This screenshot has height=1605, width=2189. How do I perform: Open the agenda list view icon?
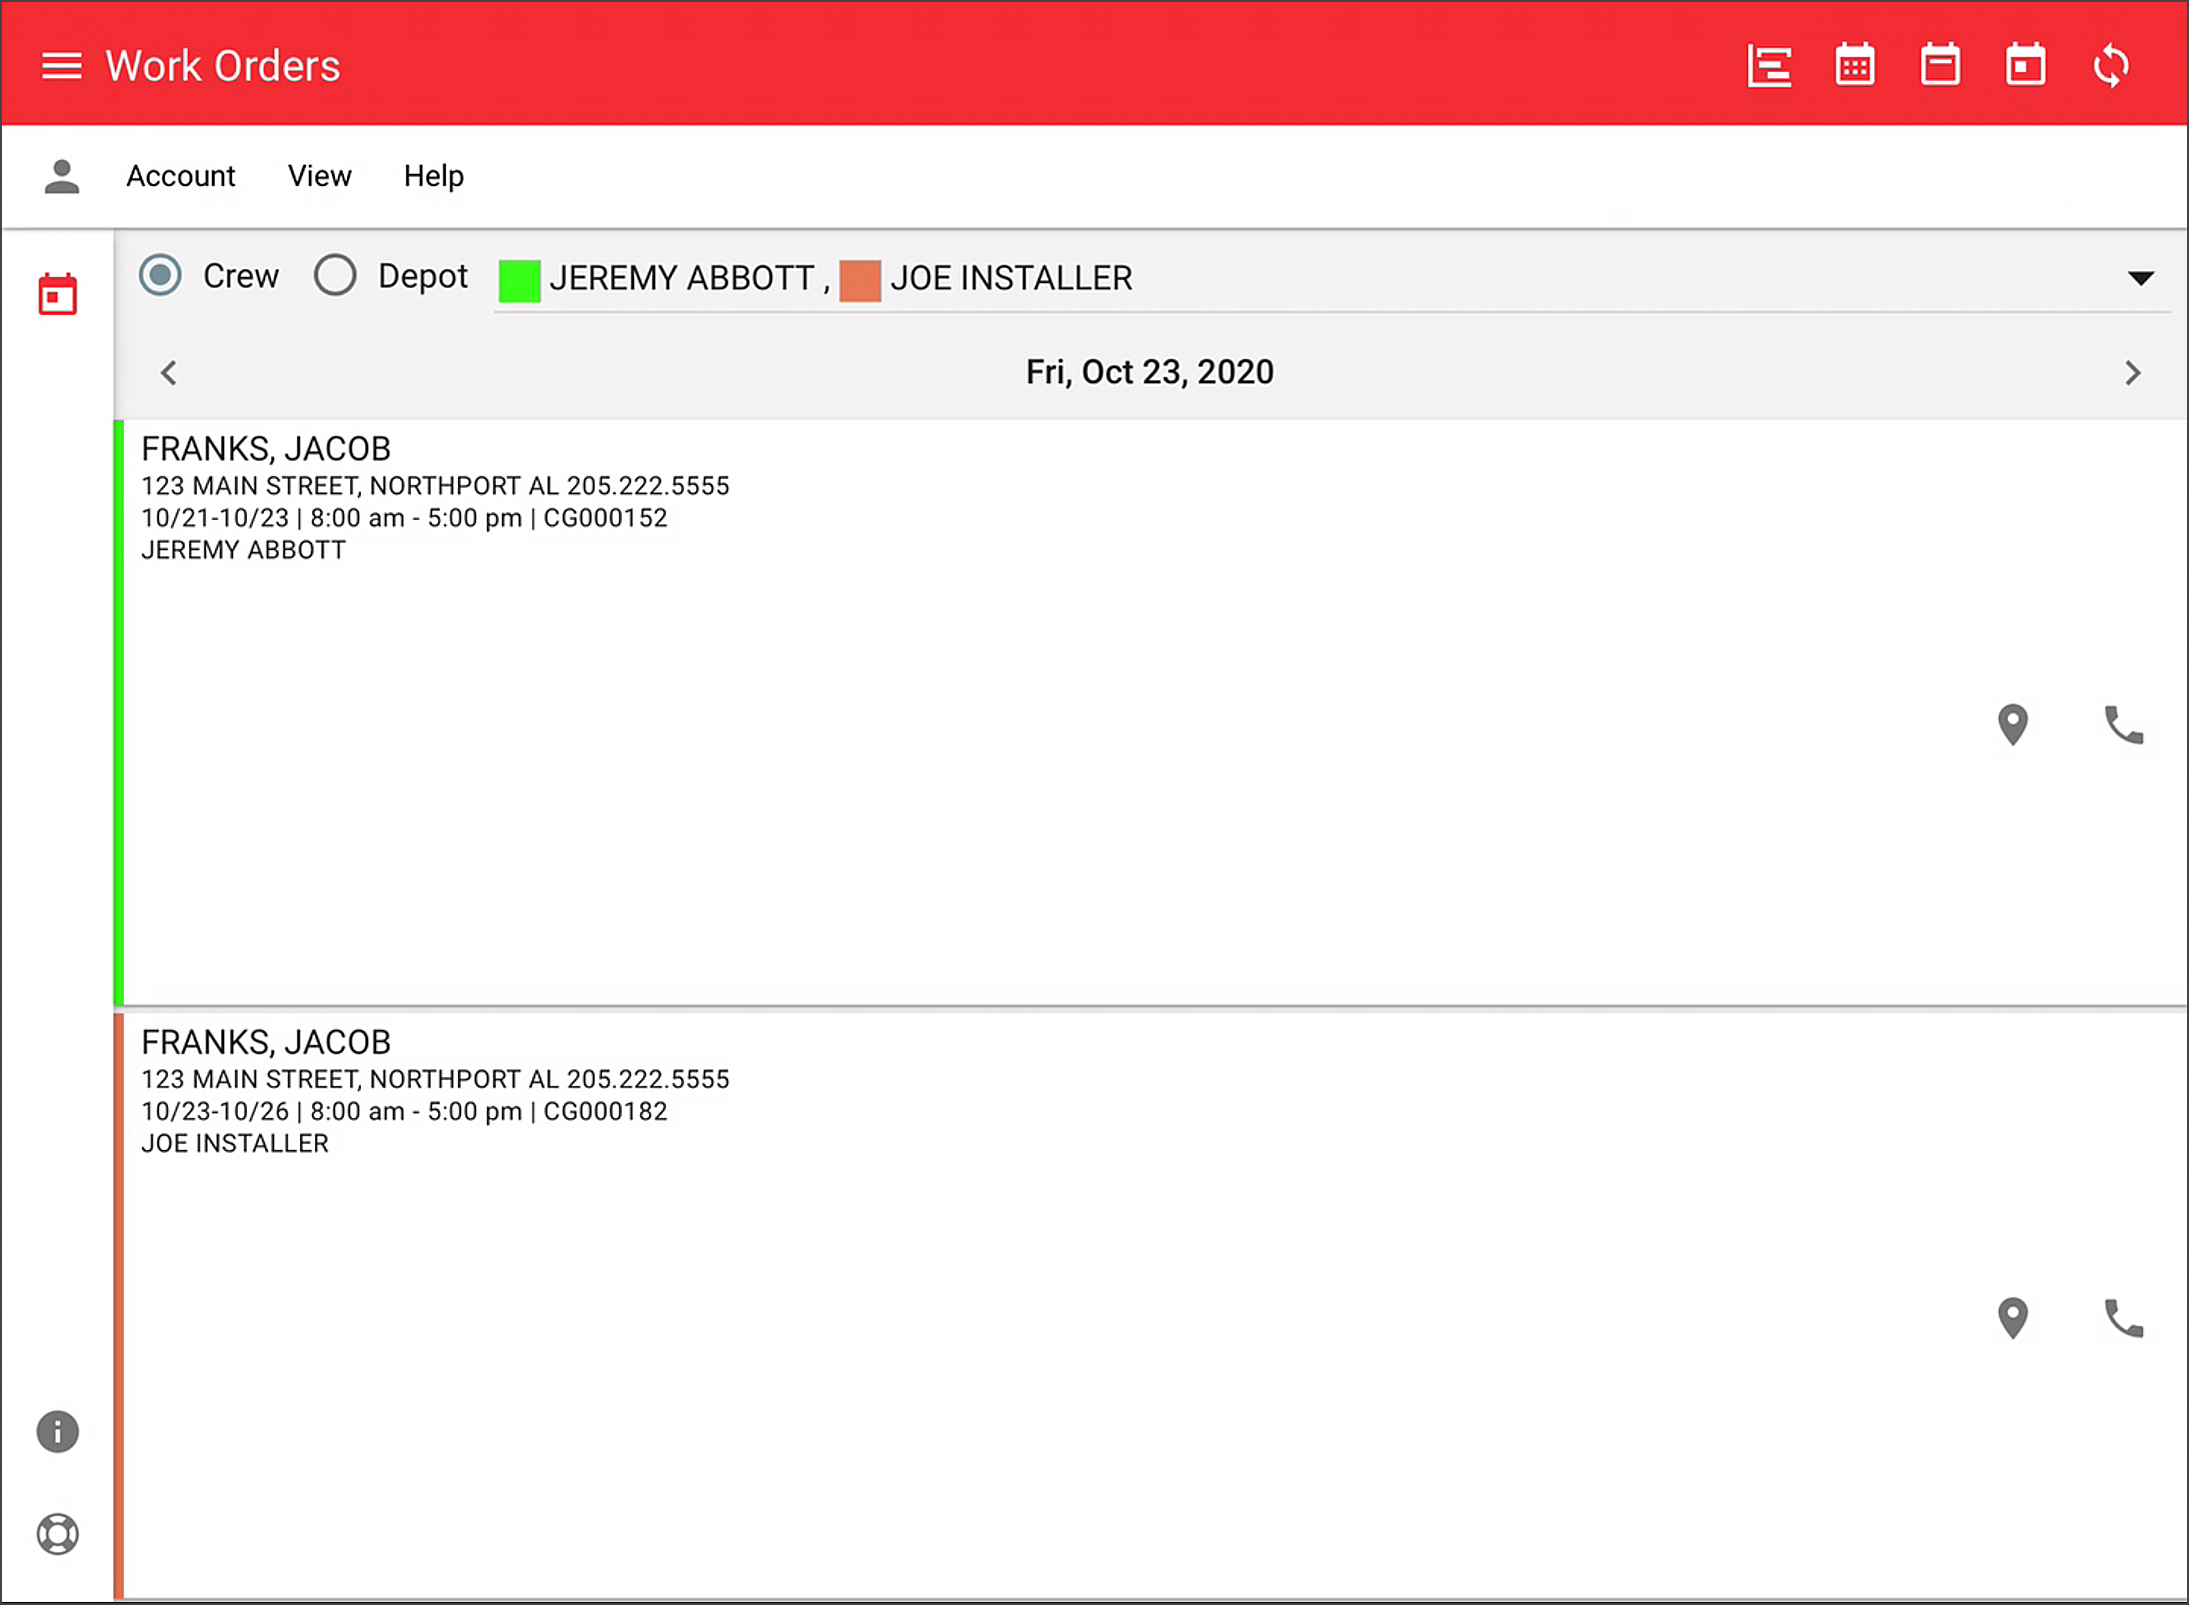click(x=1768, y=64)
